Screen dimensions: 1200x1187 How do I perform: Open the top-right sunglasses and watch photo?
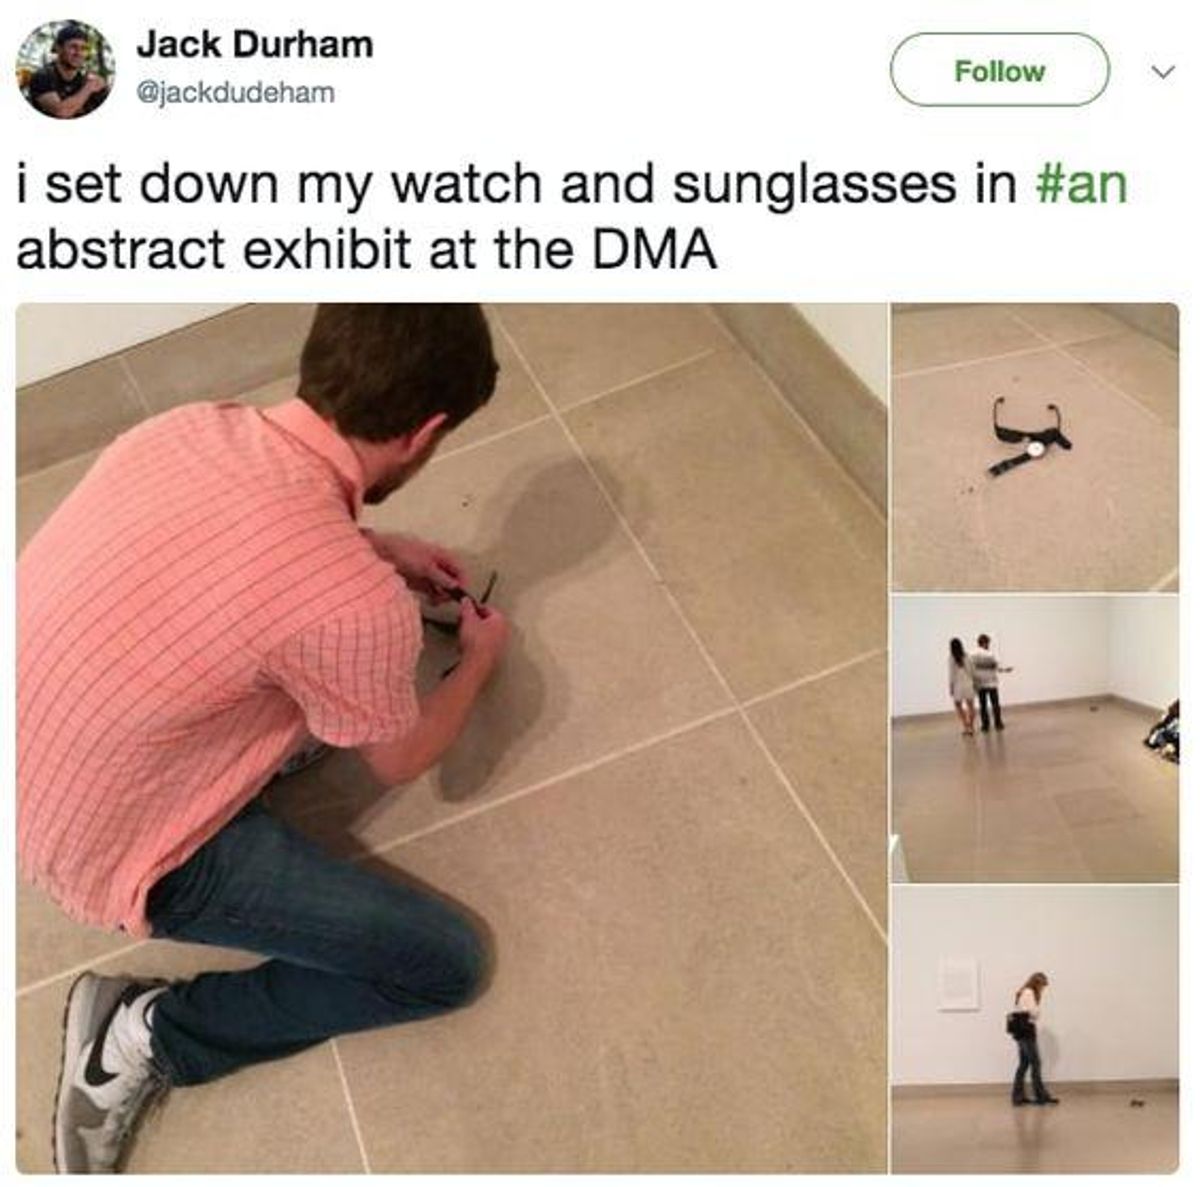click(x=1035, y=447)
